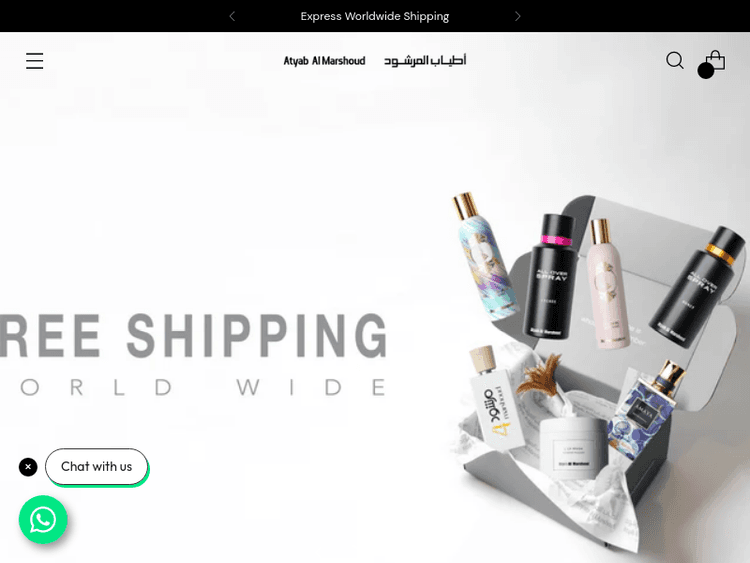Image resolution: width=750 pixels, height=563 pixels.
Task: Click the Chat with us button
Action: pyautogui.click(x=97, y=466)
